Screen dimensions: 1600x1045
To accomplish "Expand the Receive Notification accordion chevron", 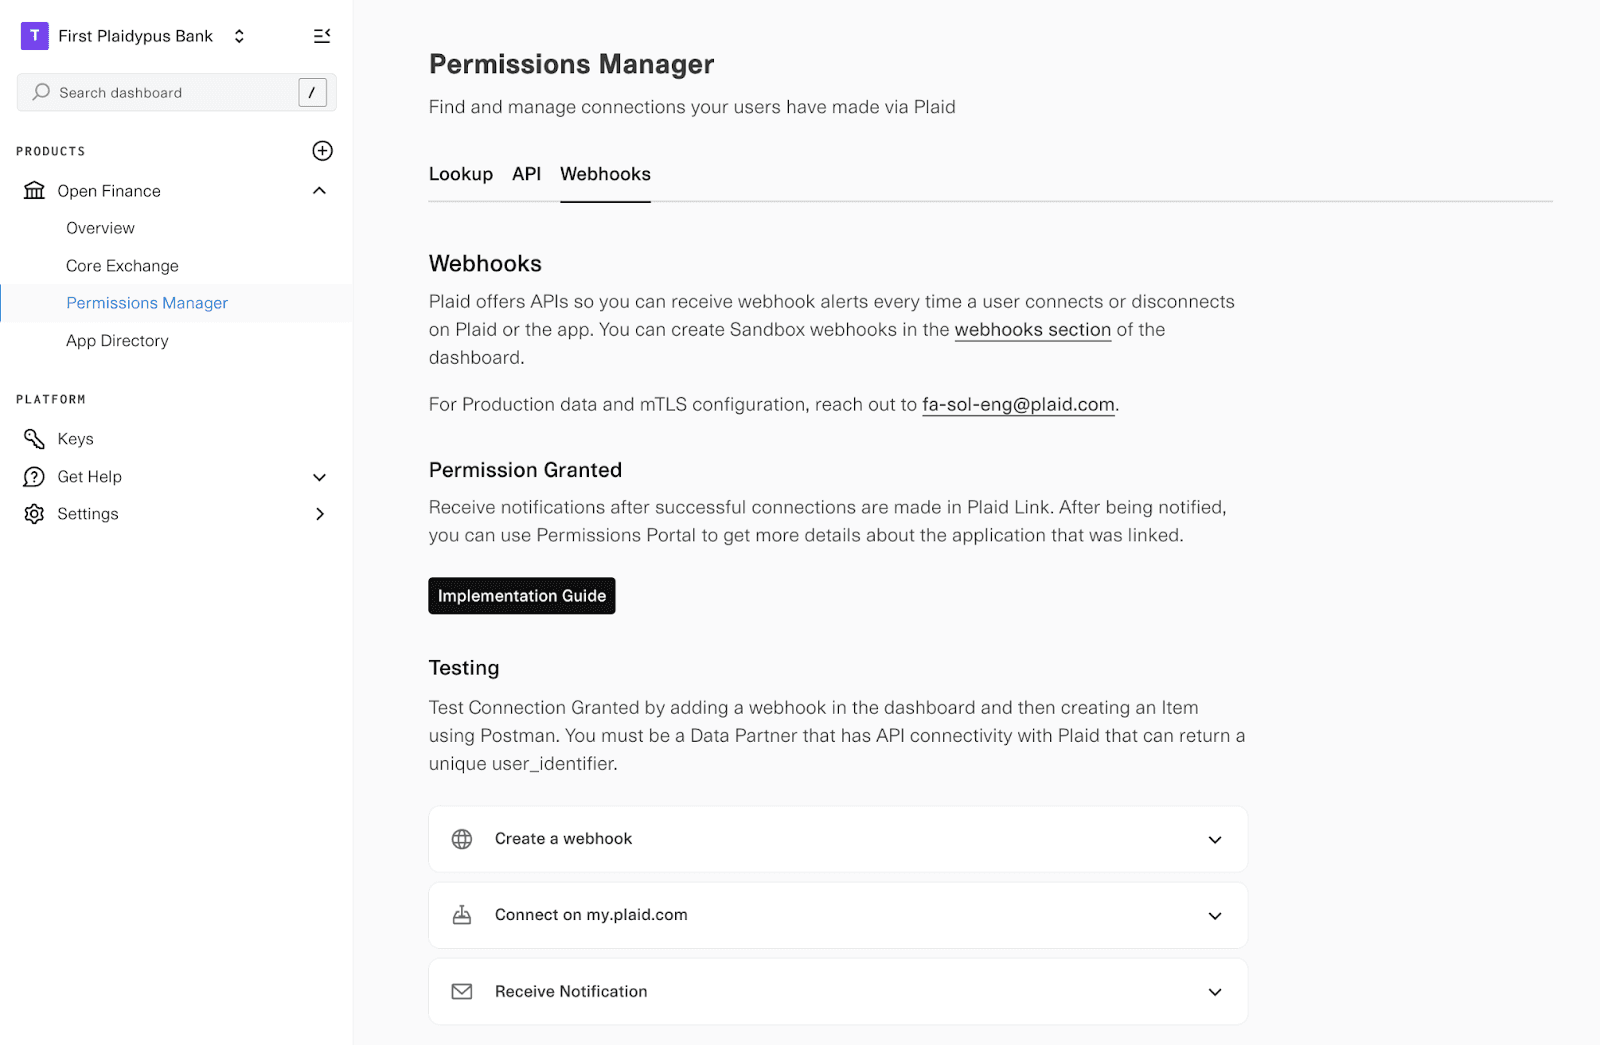I will (1215, 992).
